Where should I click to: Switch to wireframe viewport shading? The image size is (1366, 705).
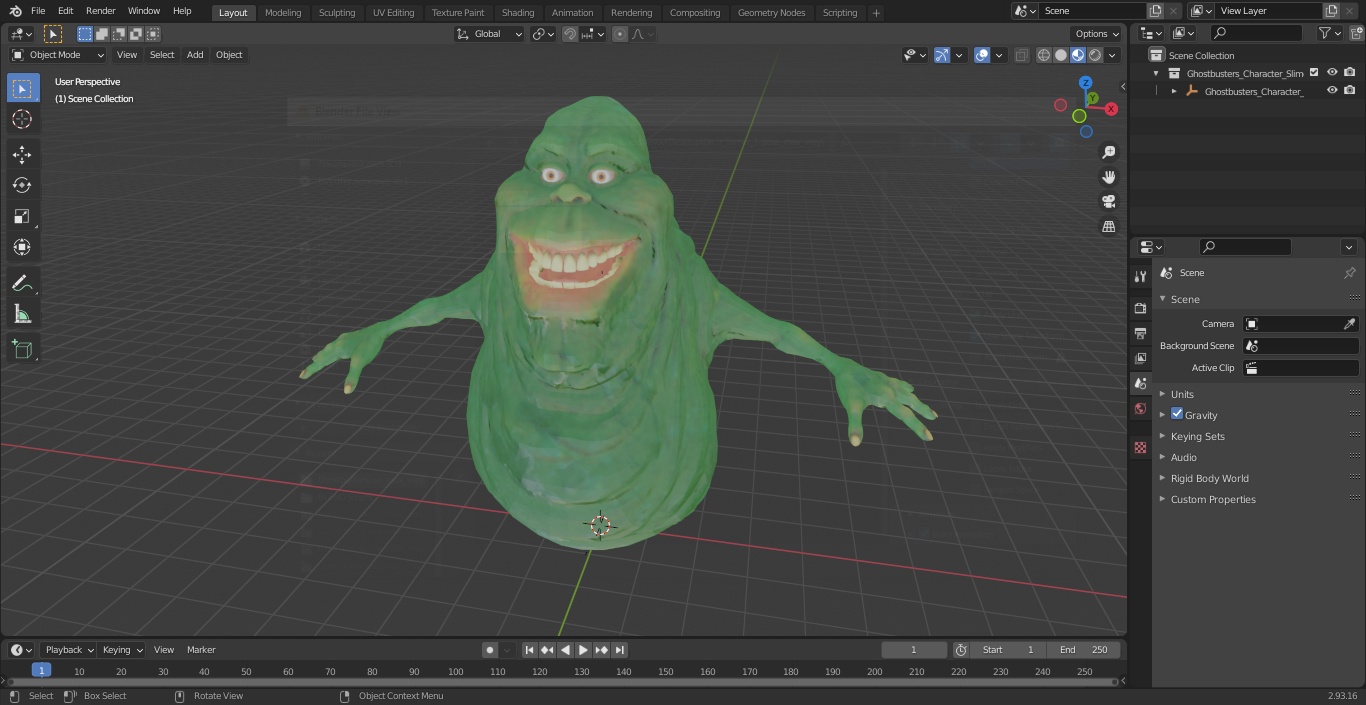tap(1044, 55)
